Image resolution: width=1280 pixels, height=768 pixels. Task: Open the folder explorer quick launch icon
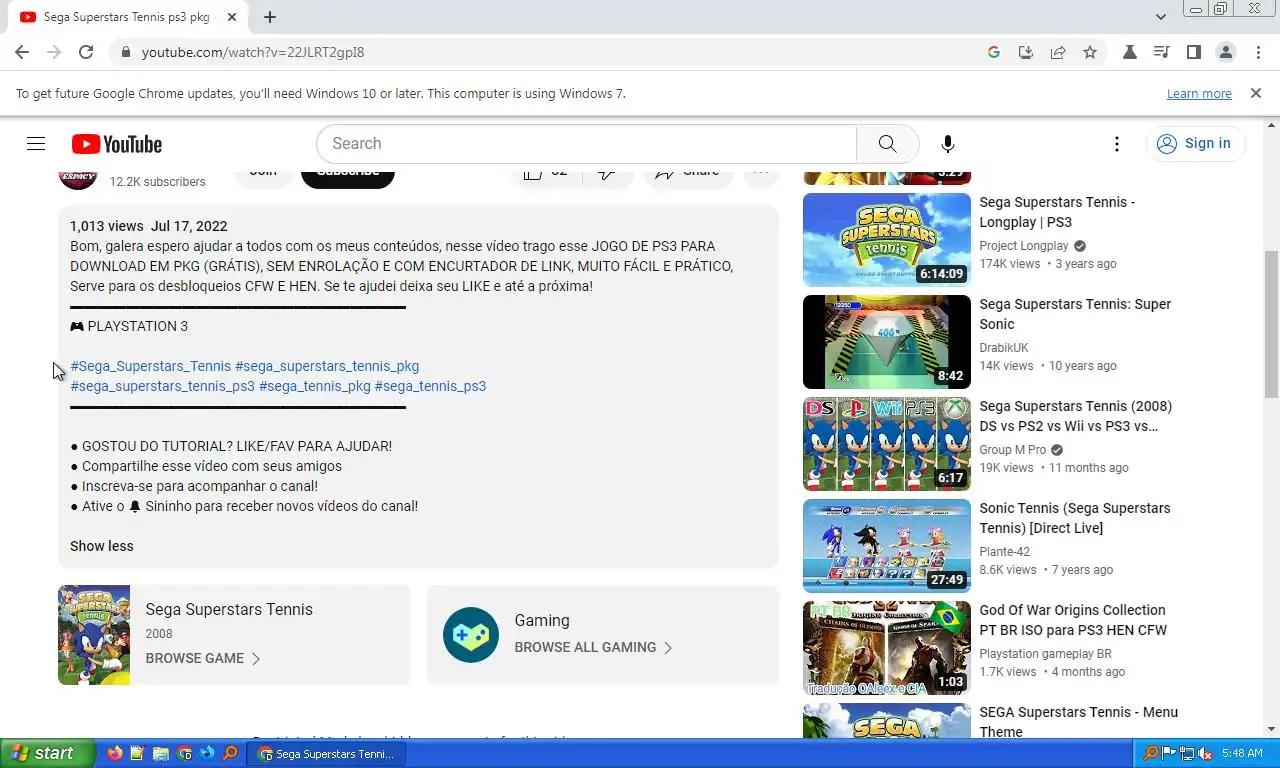[x=161, y=753]
